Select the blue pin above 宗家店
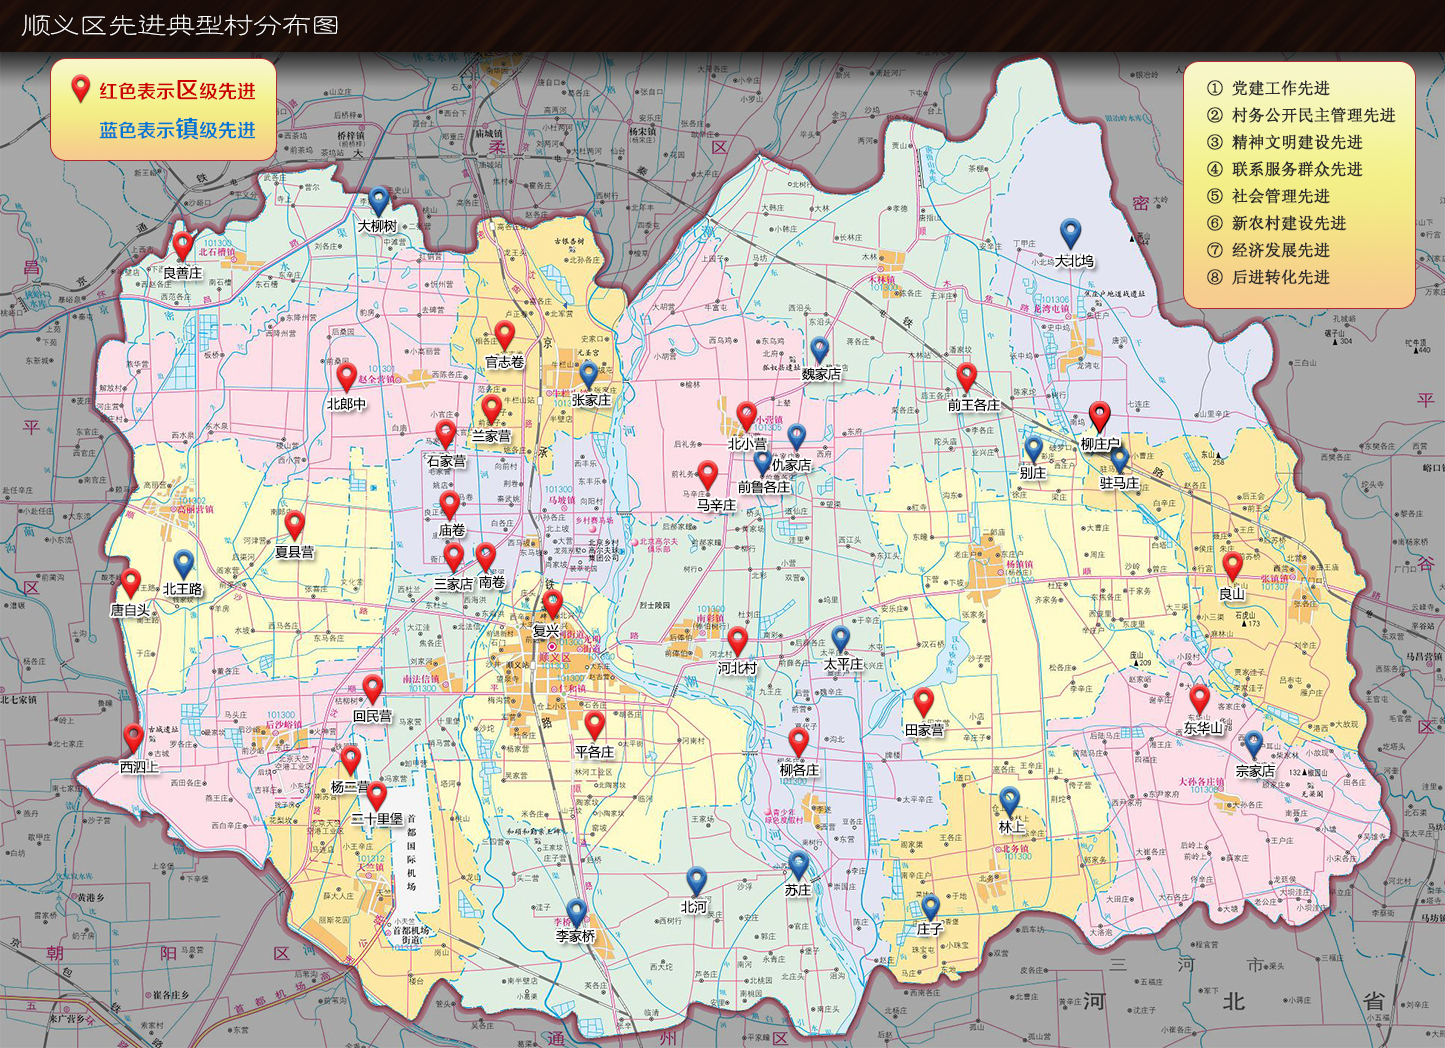The image size is (1445, 1048). 1253,744
